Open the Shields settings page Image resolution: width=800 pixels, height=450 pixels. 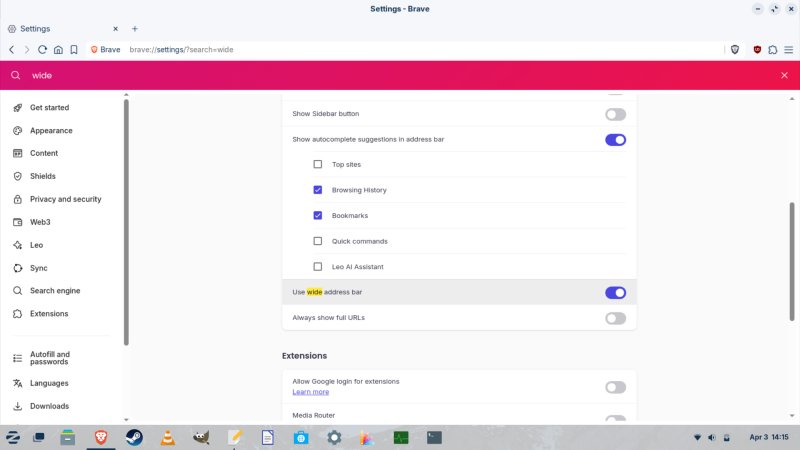(x=42, y=176)
